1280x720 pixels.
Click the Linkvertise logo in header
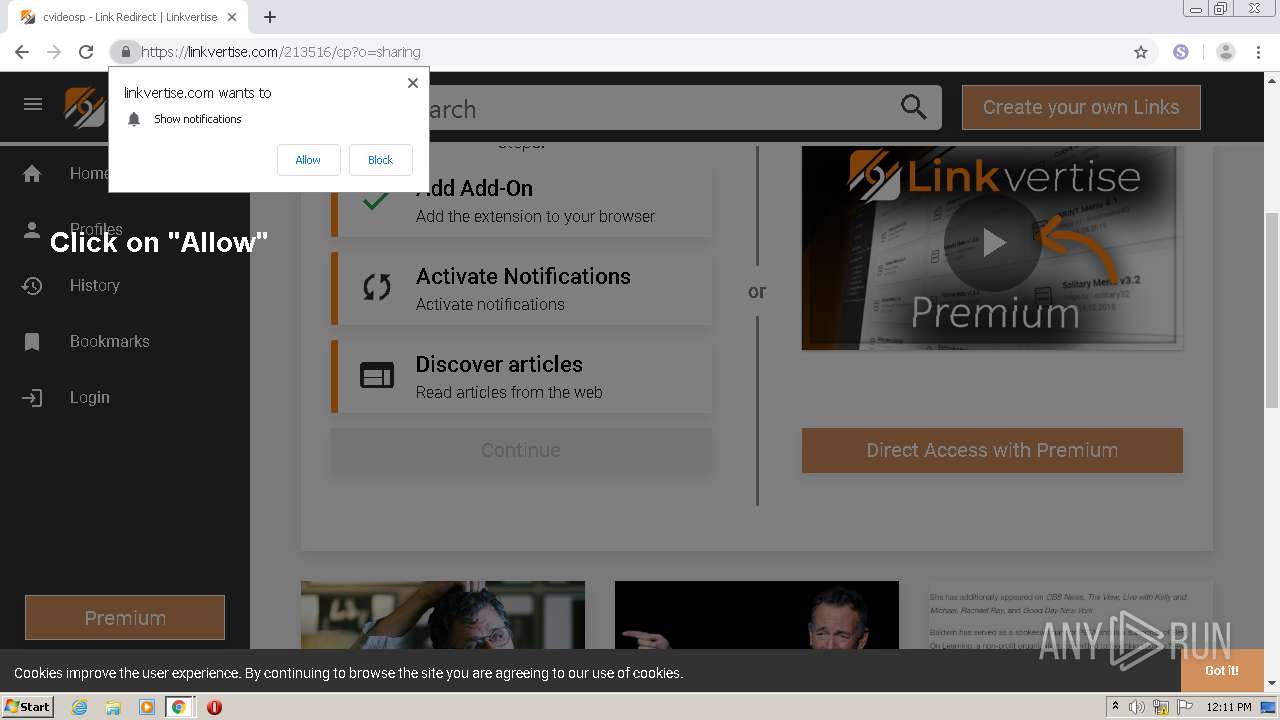pos(85,107)
